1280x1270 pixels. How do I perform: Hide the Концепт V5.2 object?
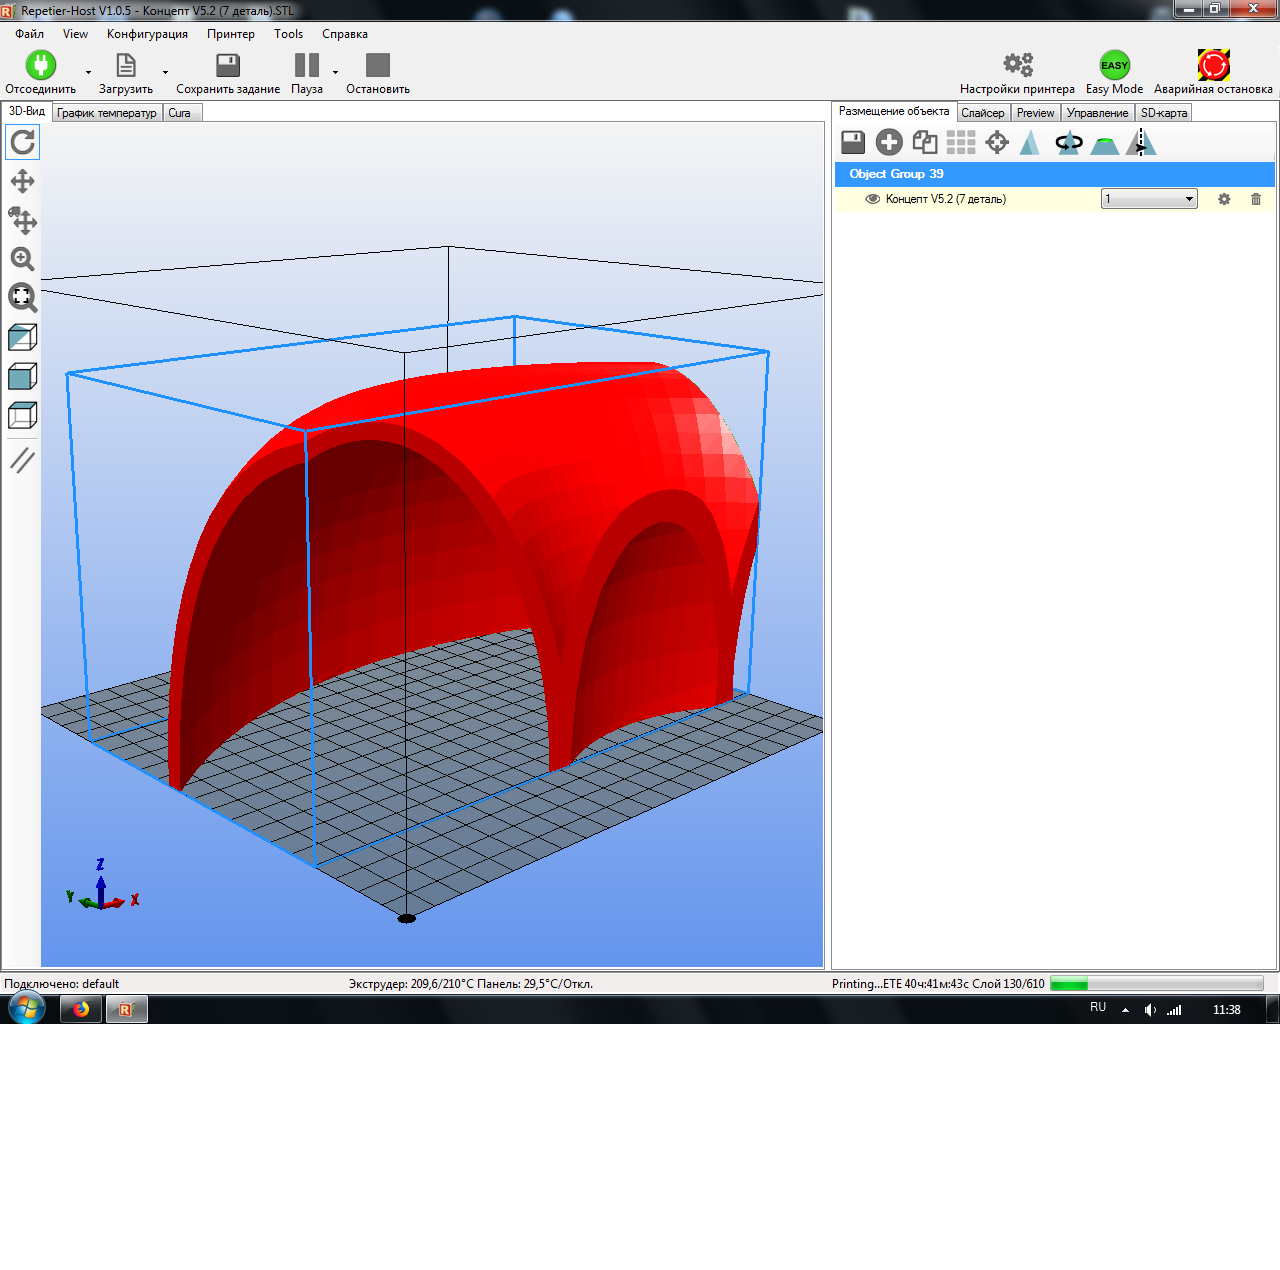click(871, 199)
